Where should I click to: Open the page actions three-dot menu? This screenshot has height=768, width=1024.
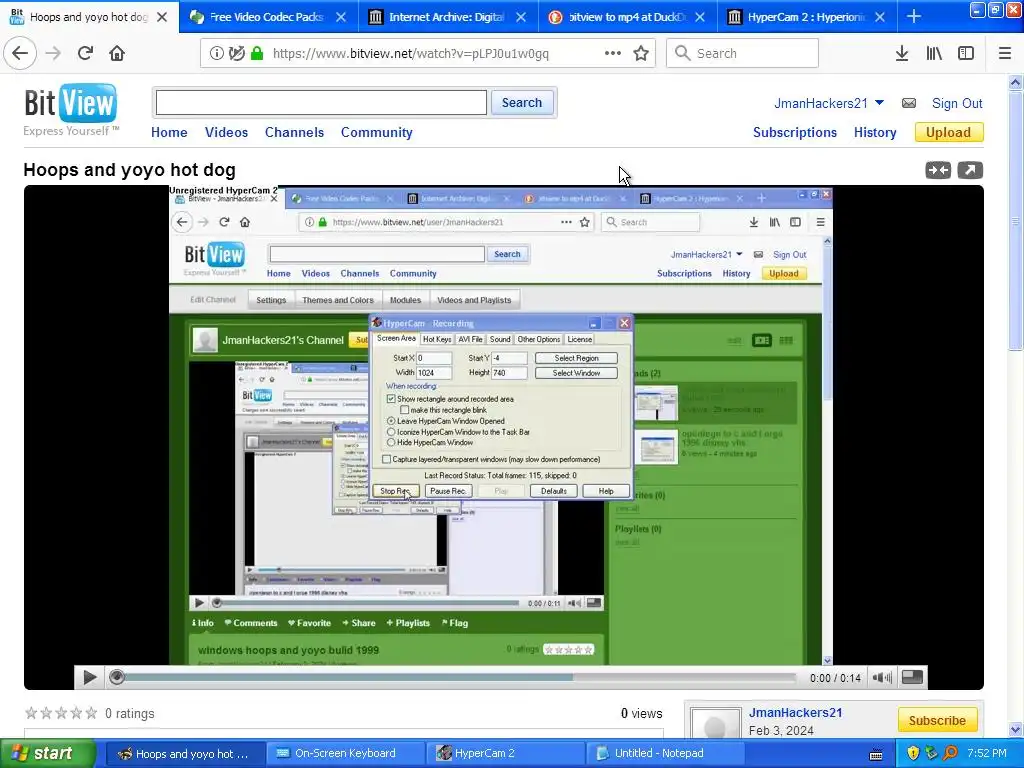pos(613,53)
